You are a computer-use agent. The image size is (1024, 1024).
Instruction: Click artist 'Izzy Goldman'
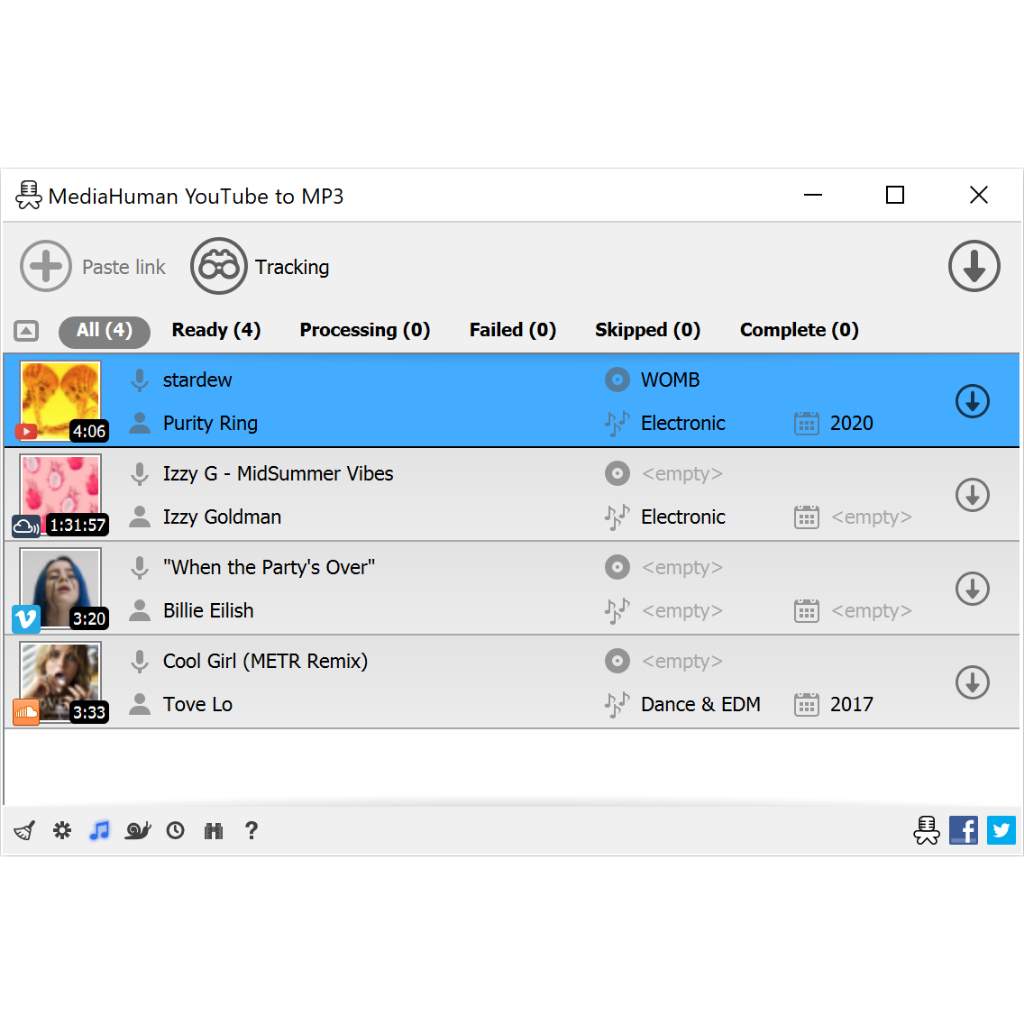click(222, 517)
